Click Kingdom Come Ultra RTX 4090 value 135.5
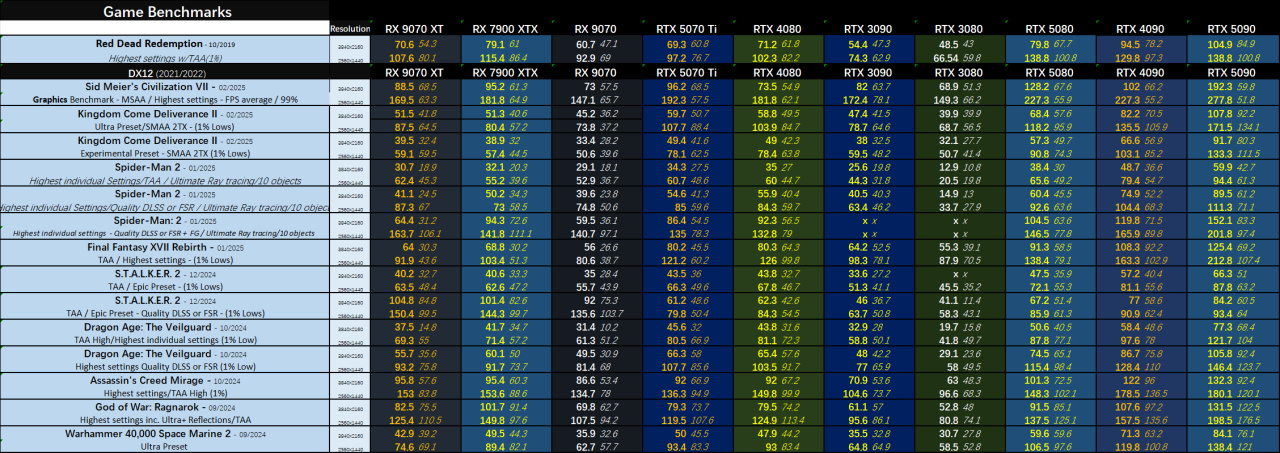Image resolution: width=1280 pixels, height=453 pixels. point(1129,128)
